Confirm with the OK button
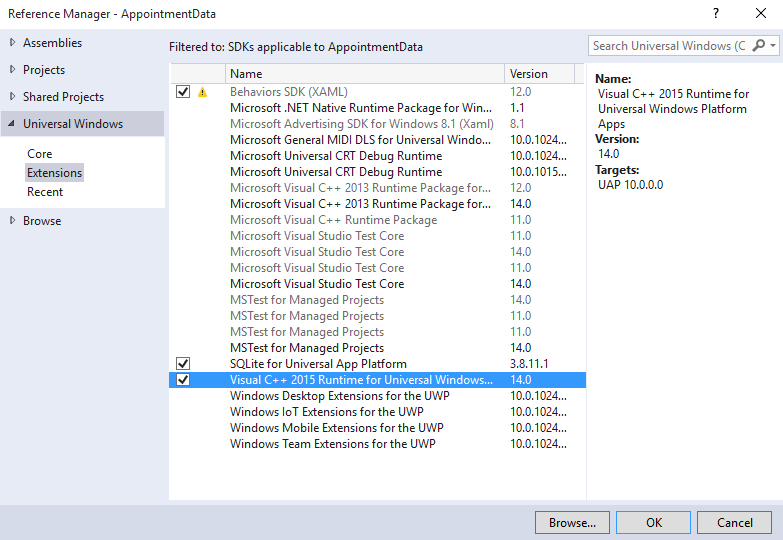 [653, 522]
